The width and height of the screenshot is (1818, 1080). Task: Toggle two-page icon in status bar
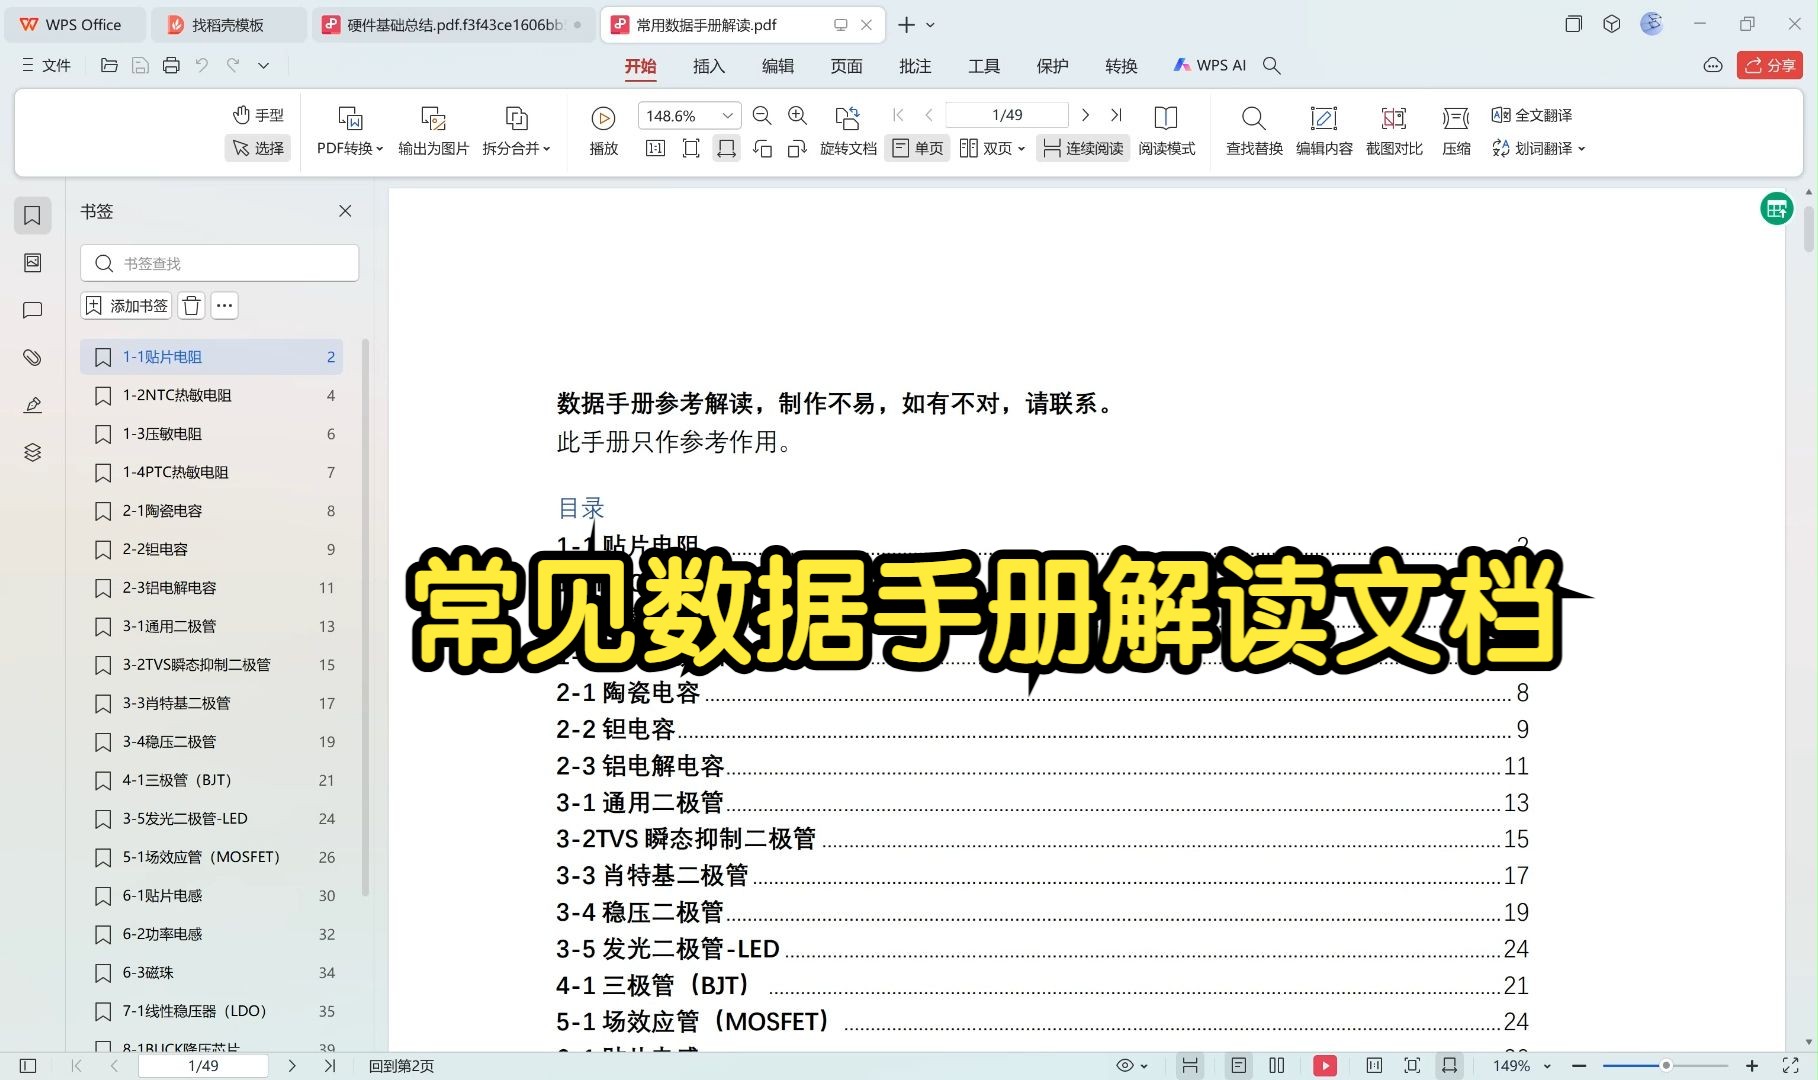[x=1277, y=1066]
